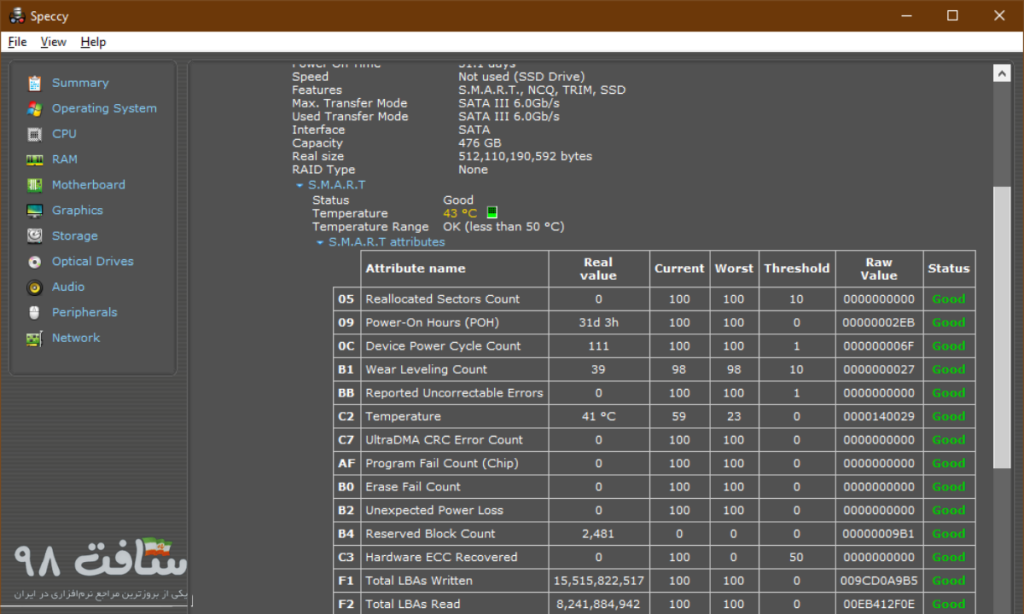Screen dimensions: 1024x614
Task: Click the Audio speaker icon
Action: click(35, 287)
